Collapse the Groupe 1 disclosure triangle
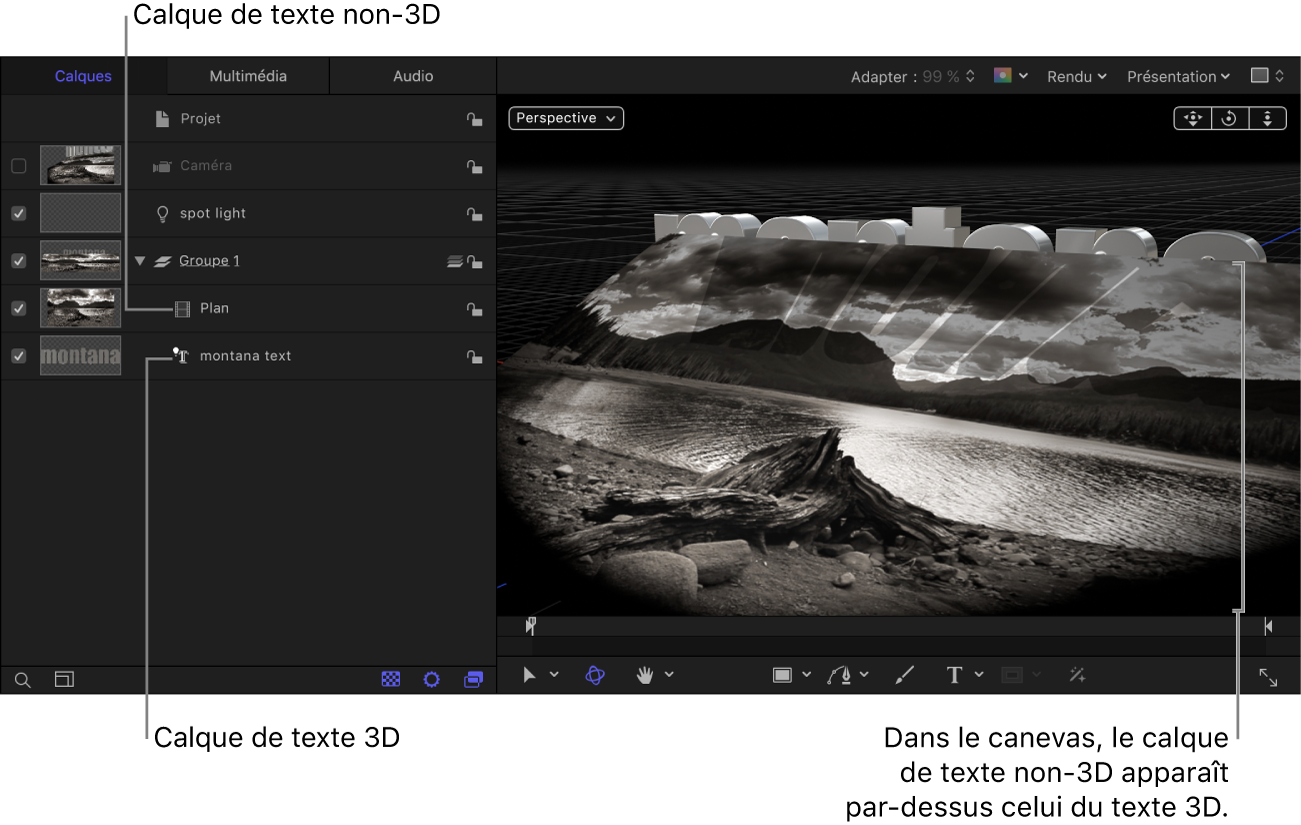 pos(140,261)
